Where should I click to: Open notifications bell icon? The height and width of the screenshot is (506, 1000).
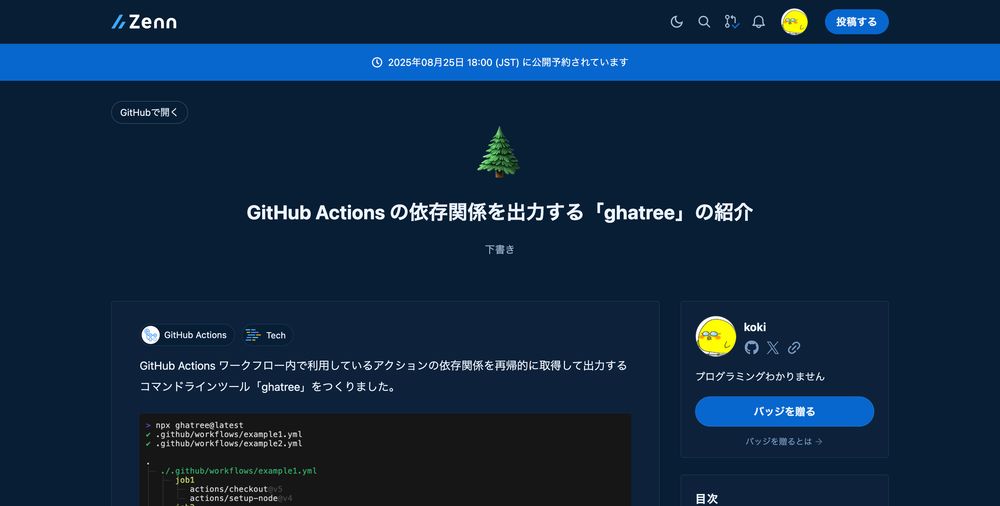758,22
